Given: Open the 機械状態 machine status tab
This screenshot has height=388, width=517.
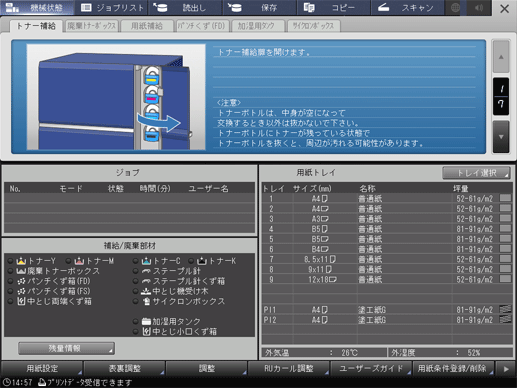Looking at the screenshot, I should click(37, 7).
